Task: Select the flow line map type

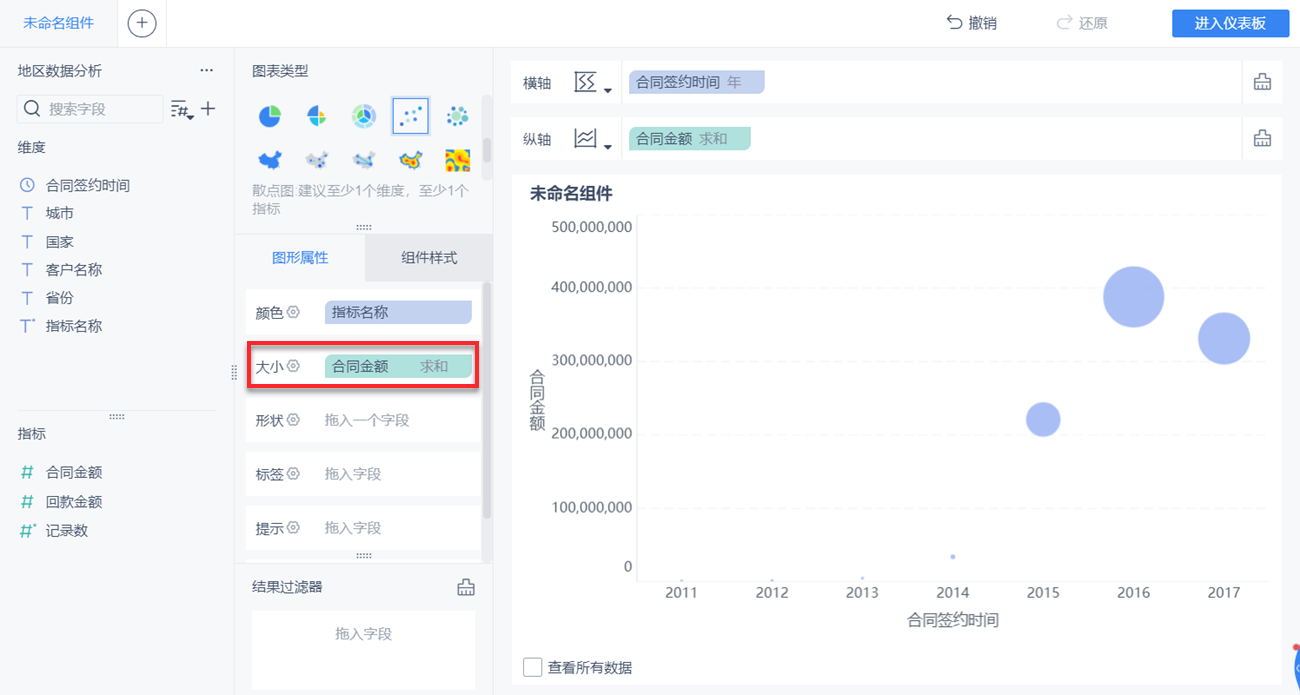Action: 364,160
